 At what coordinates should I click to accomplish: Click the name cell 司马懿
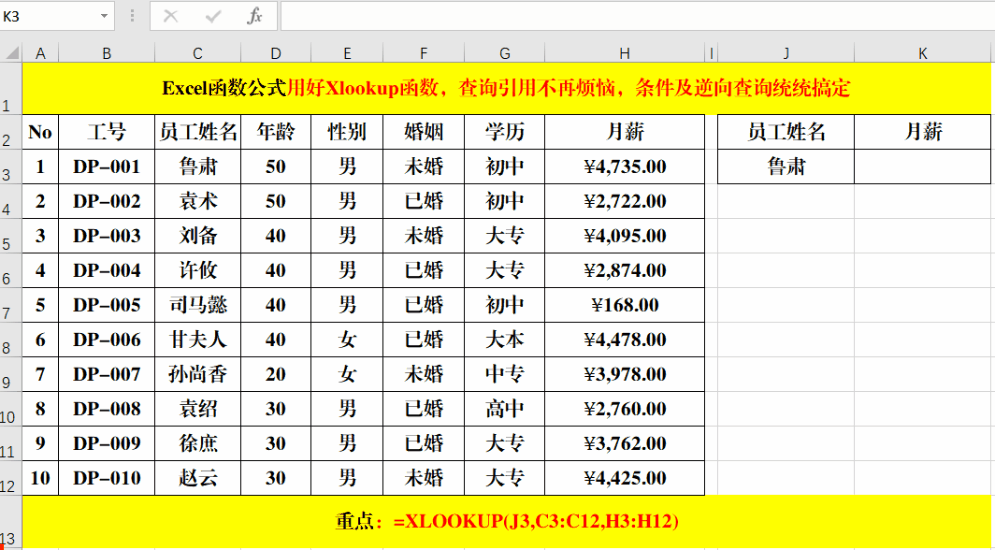click(198, 305)
